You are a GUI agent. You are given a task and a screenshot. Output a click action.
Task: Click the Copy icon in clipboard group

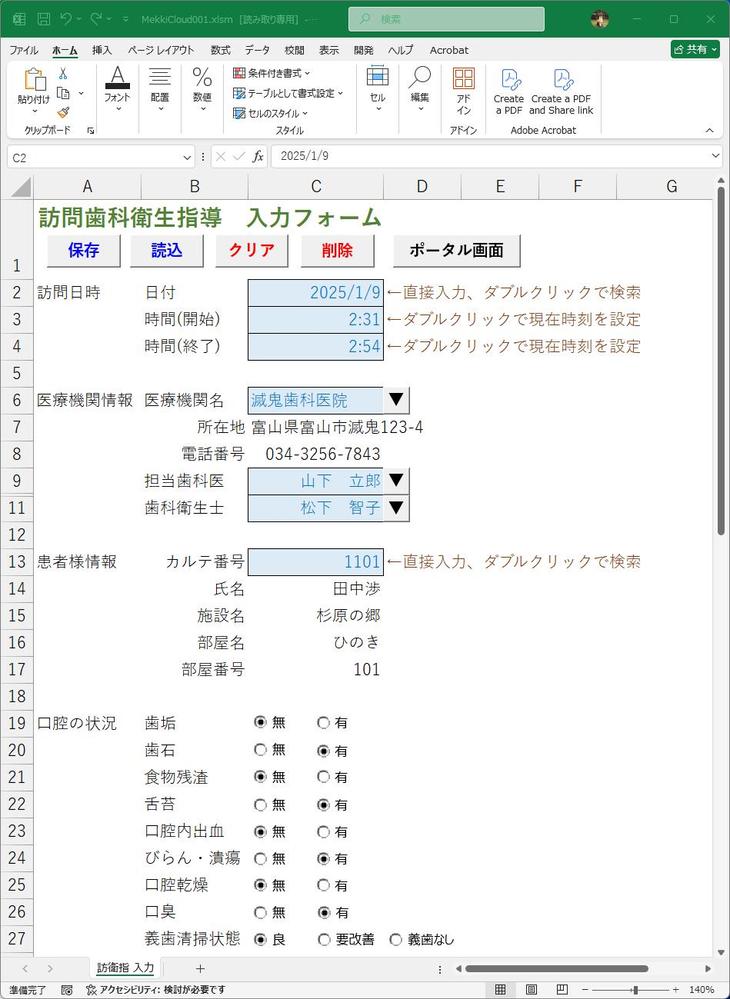pos(63,94)
